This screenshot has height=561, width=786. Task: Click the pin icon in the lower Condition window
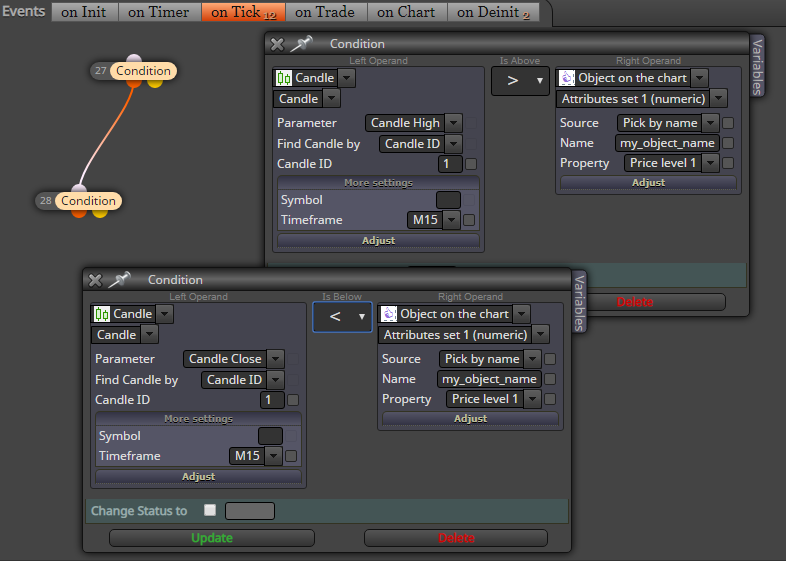pos(119,280)
